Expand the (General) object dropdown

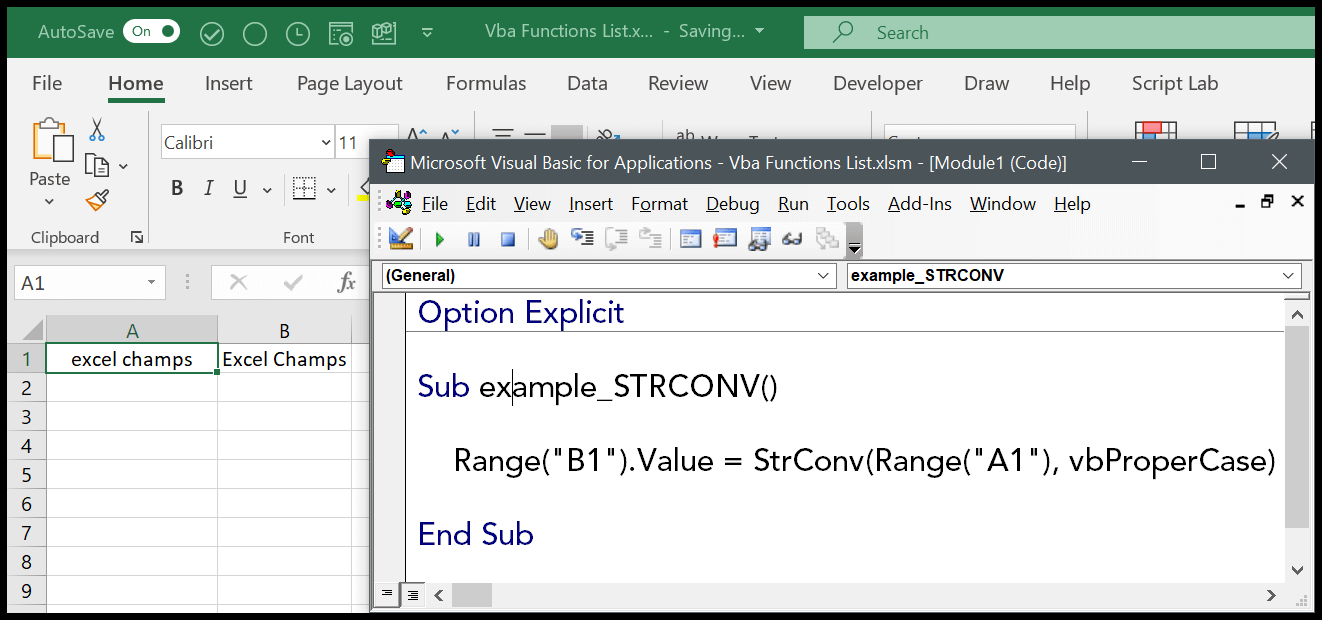824,276
